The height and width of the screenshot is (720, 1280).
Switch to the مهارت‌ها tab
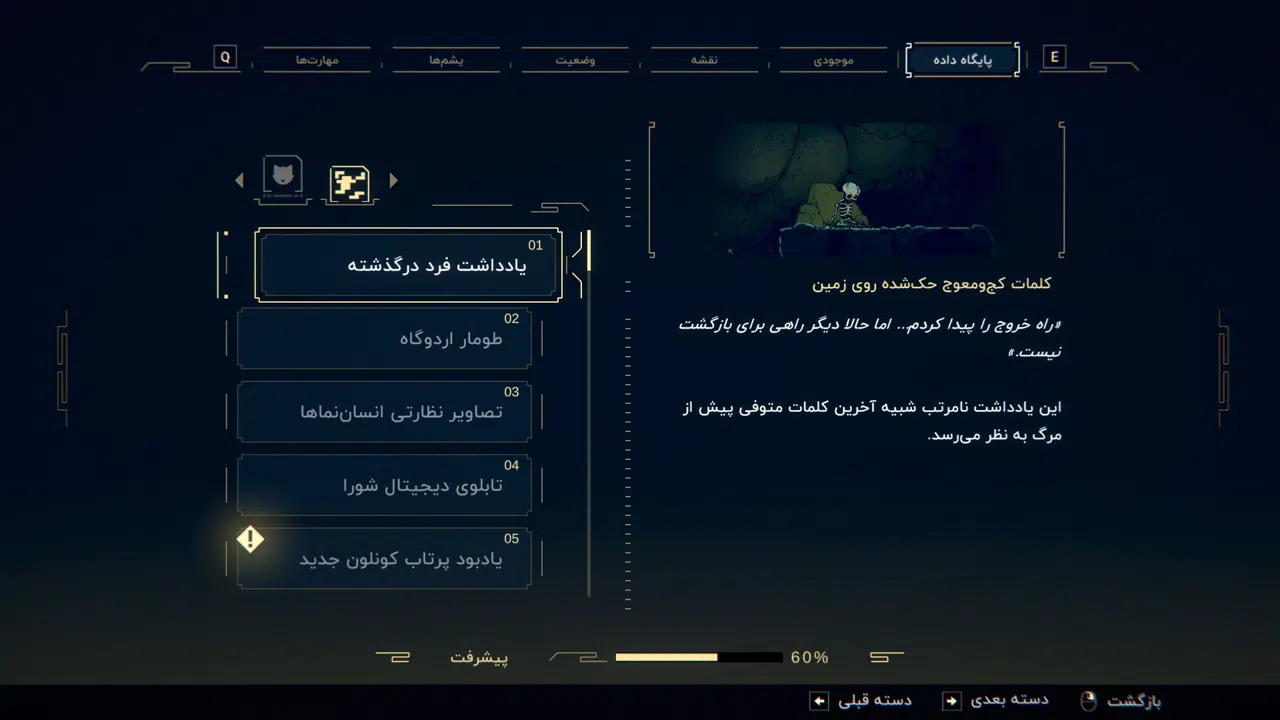pos(317,60)
